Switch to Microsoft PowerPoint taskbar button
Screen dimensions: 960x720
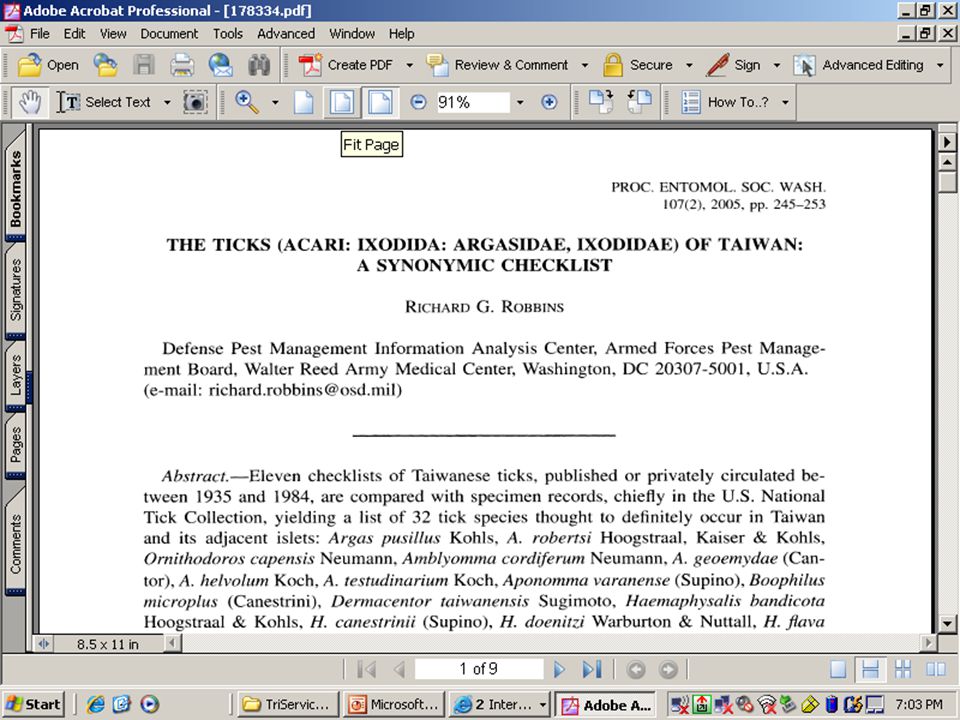click(x=394, y=705)
